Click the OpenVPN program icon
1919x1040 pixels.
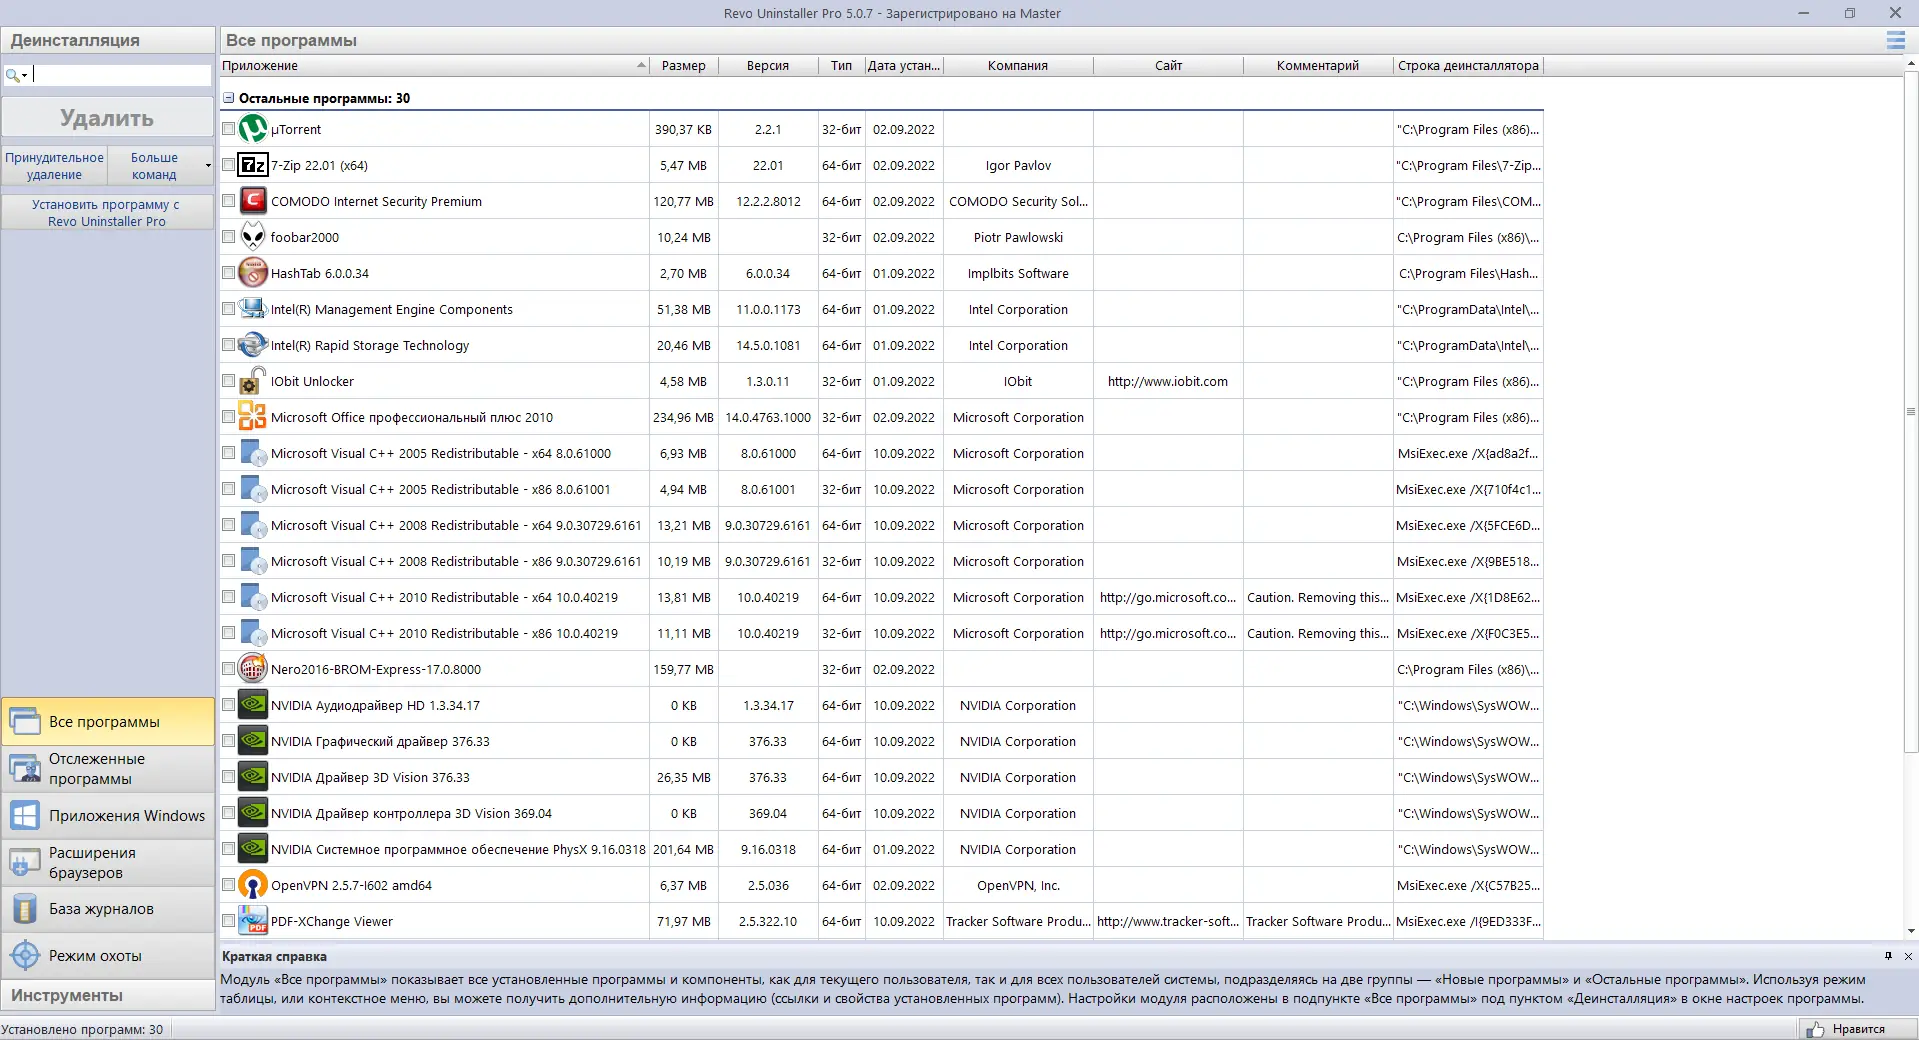pyautogui.click(x=253, y=885)
